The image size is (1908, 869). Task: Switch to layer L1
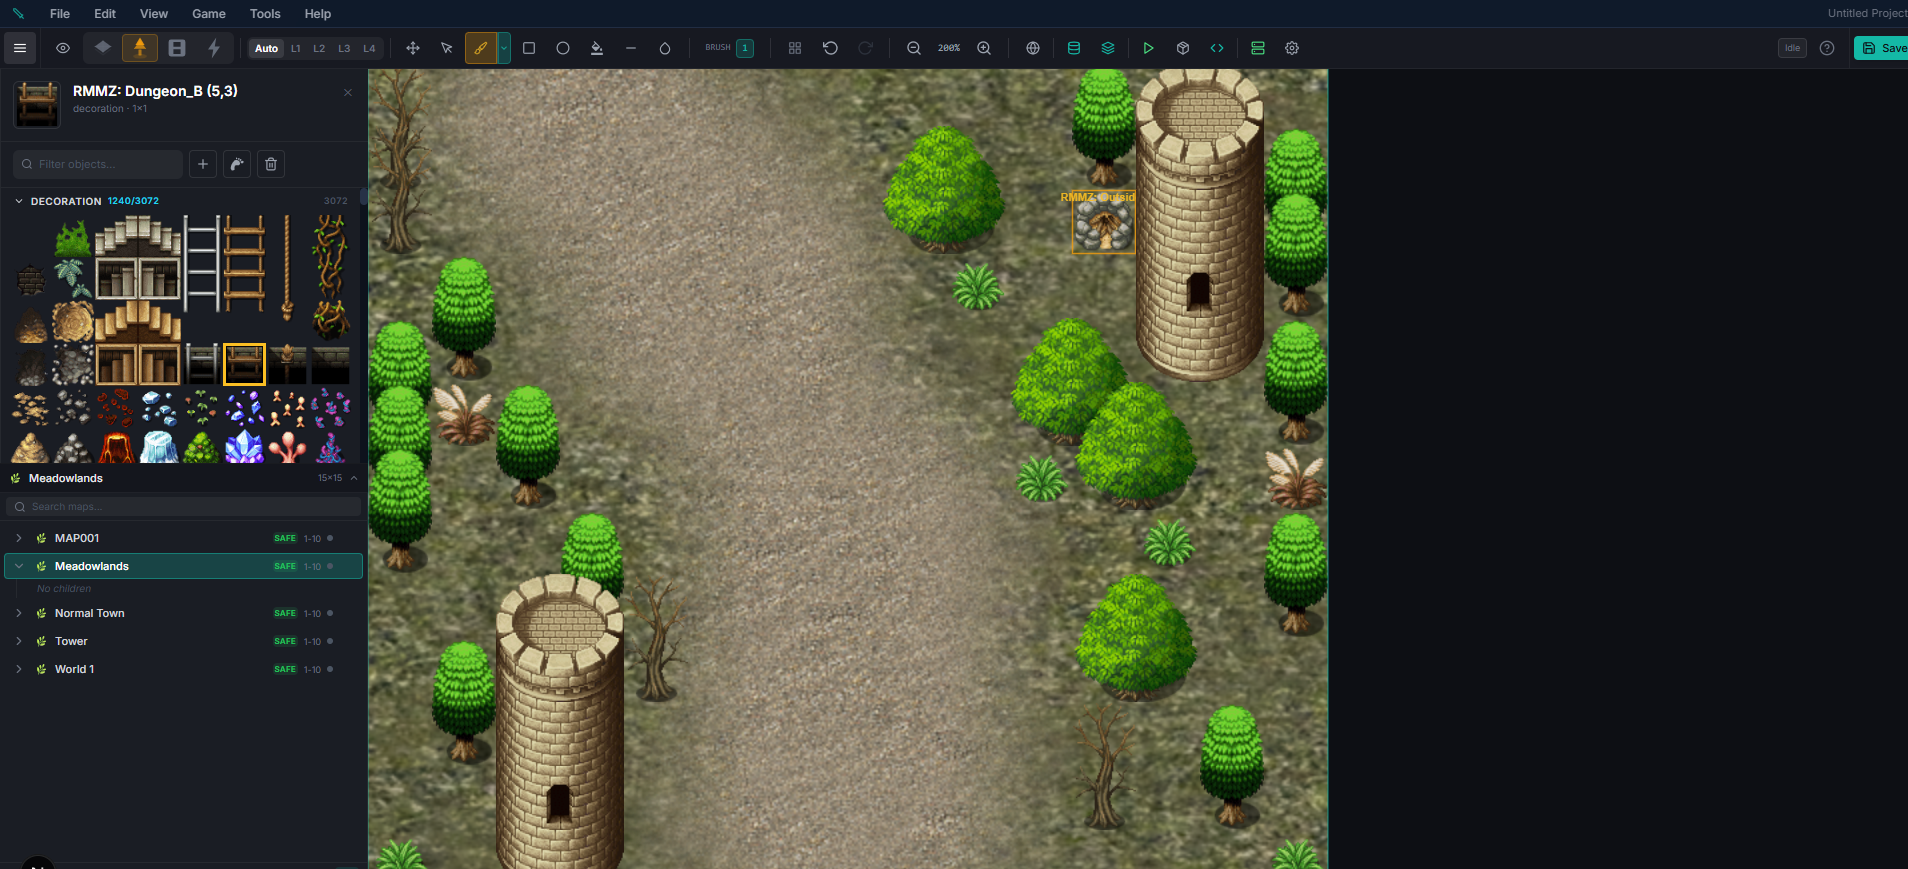click(296, 48)
